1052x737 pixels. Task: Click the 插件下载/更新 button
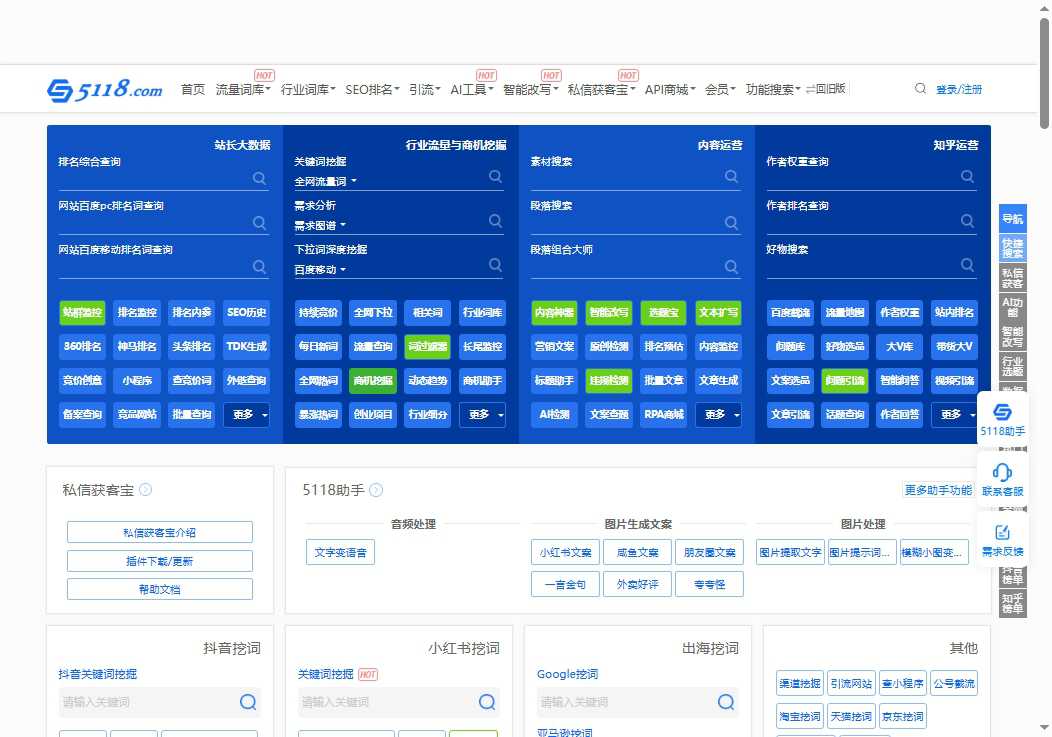point(159,561)
